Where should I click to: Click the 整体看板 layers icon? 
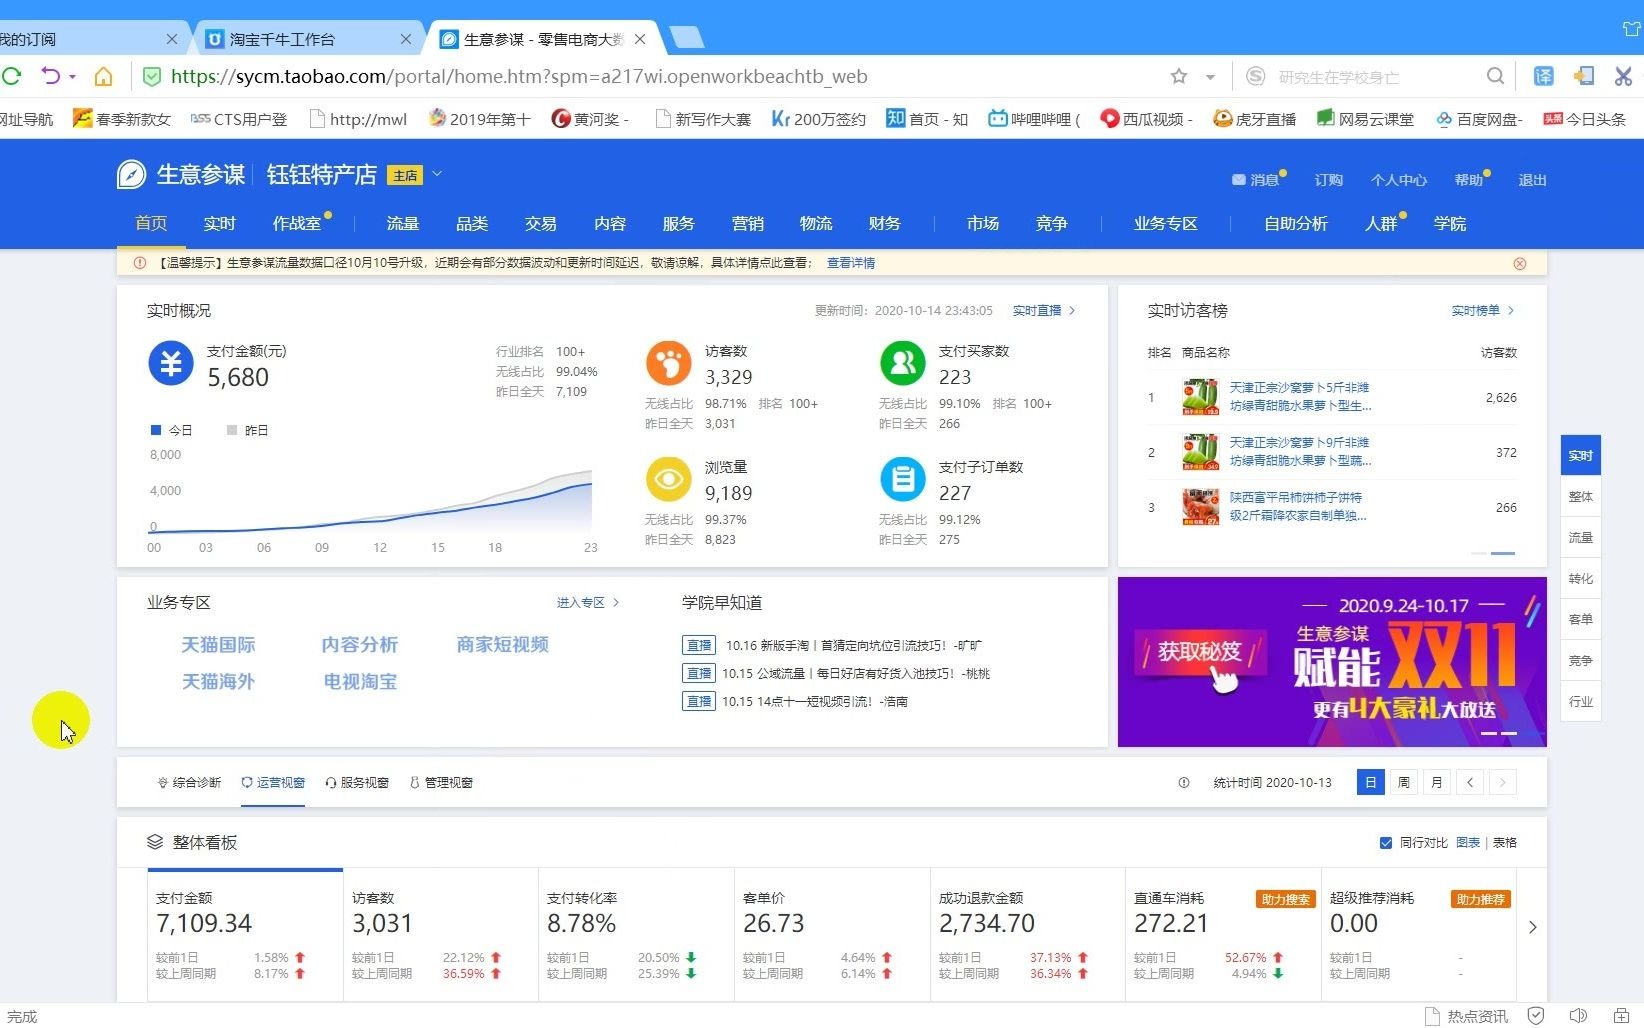pos(155,842)
